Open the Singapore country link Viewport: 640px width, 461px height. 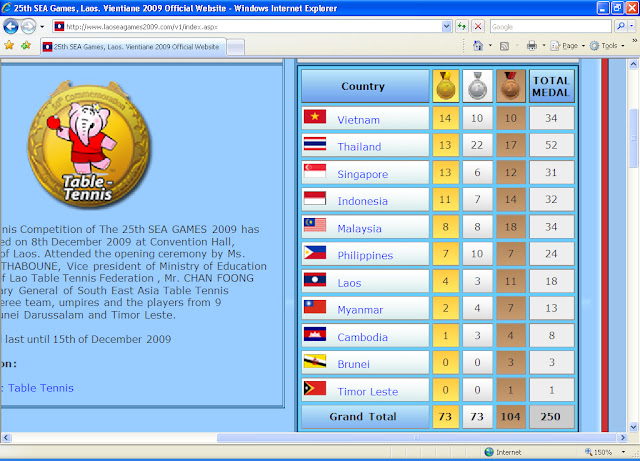click(x=362, y=174)
